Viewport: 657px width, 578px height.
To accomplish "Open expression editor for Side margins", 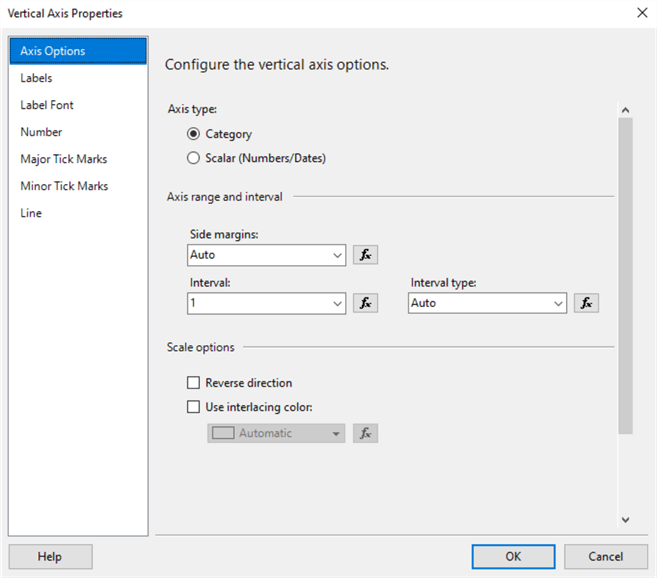I will 366,255.
